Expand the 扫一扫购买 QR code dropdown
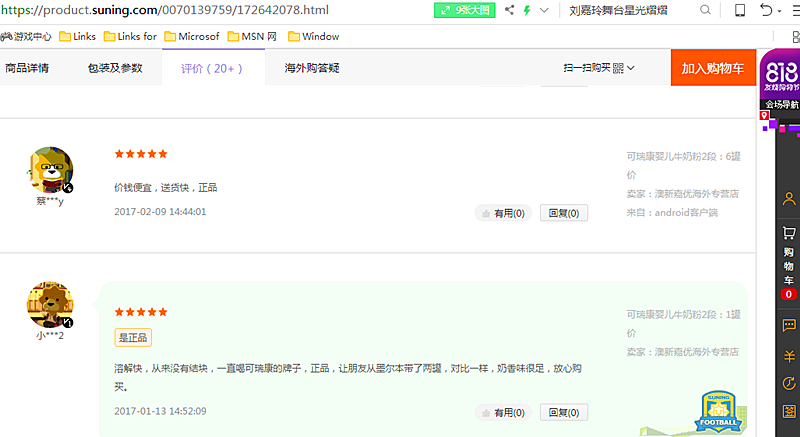The image size is (800, 437). pos(599,68)
